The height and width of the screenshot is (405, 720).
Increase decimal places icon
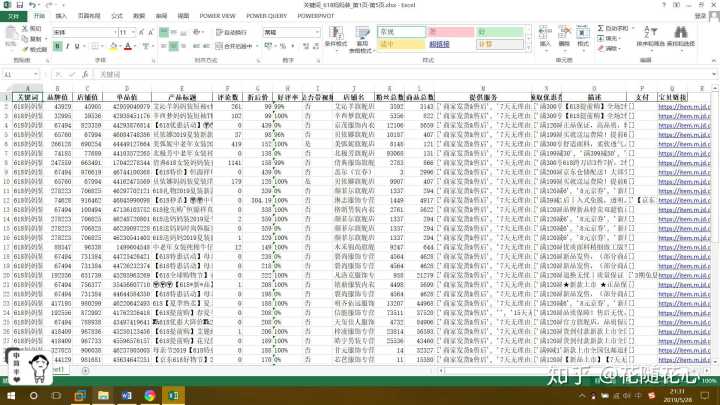306,46
